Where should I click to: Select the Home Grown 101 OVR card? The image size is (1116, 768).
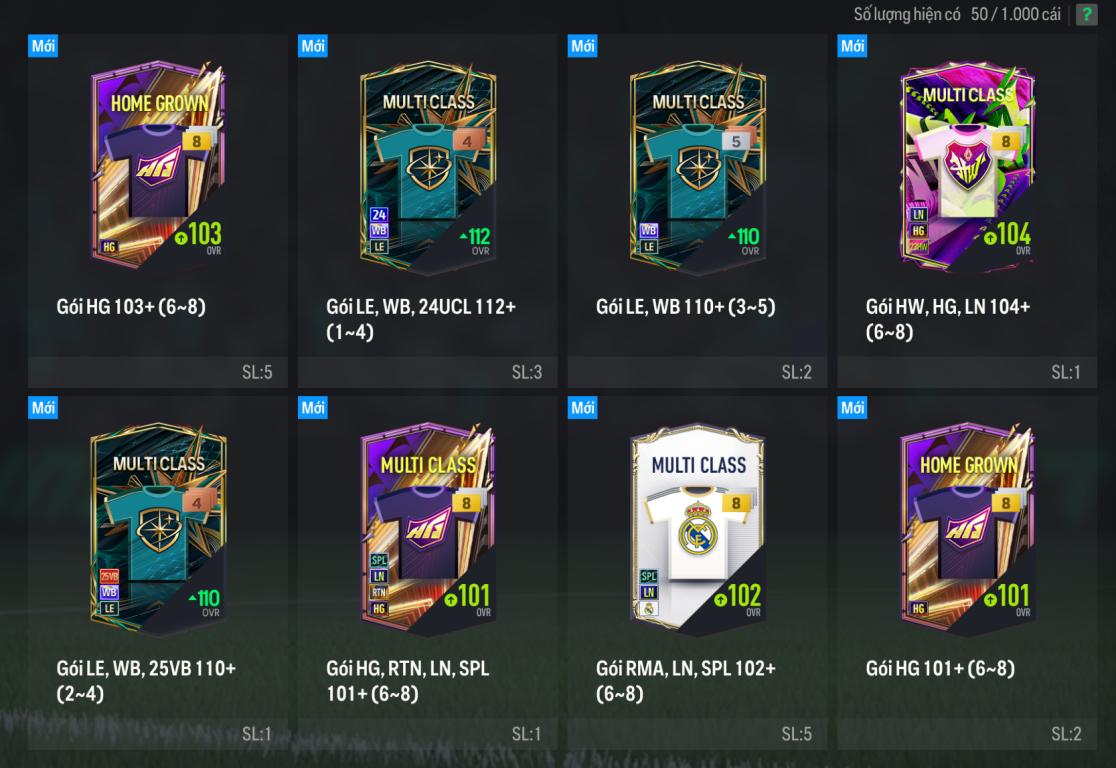tap(967, 530)
